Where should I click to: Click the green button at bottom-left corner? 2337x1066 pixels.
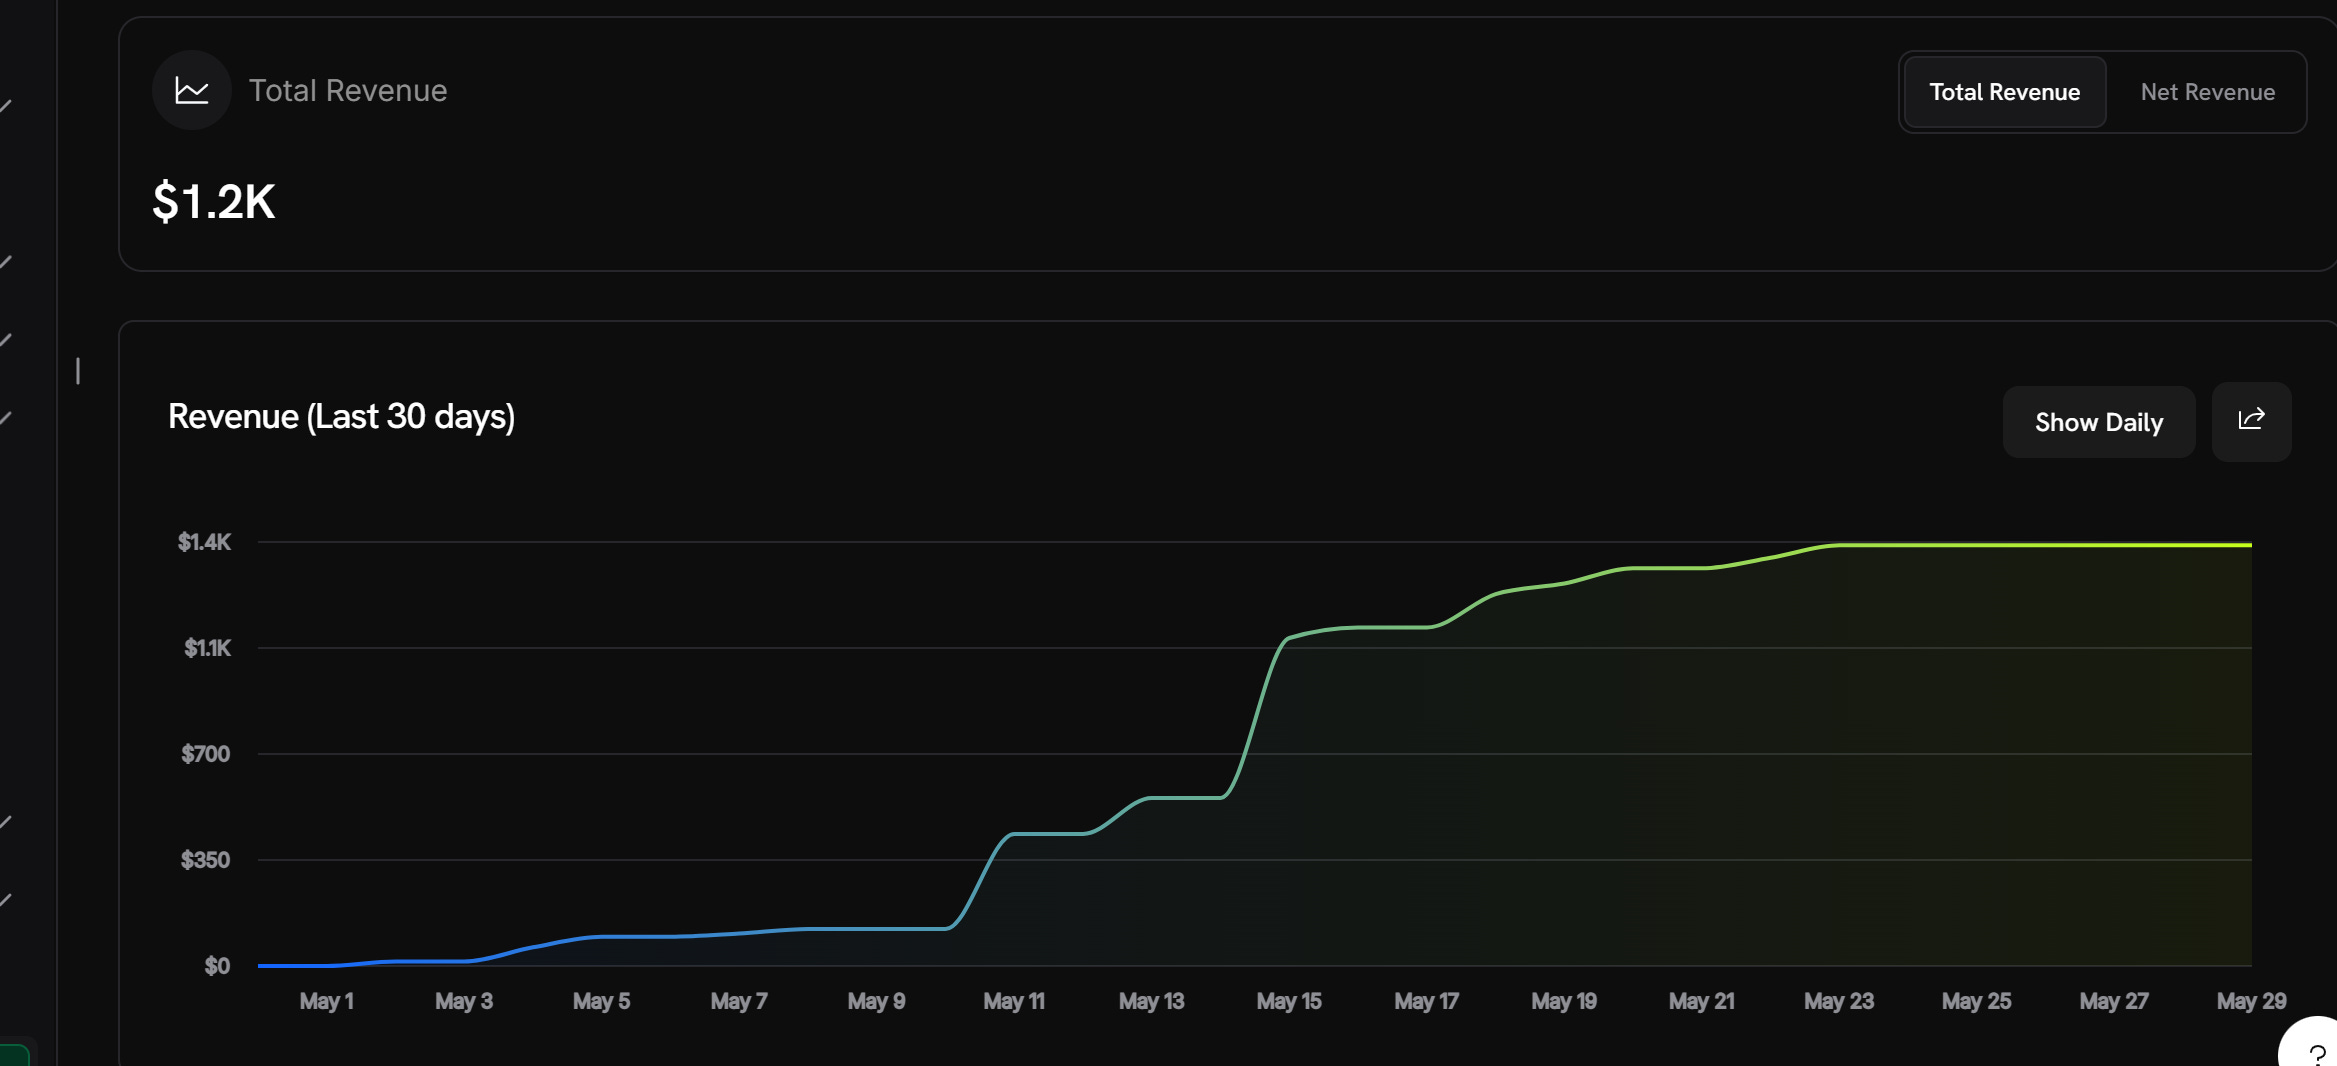click(x=14, y=1054)
